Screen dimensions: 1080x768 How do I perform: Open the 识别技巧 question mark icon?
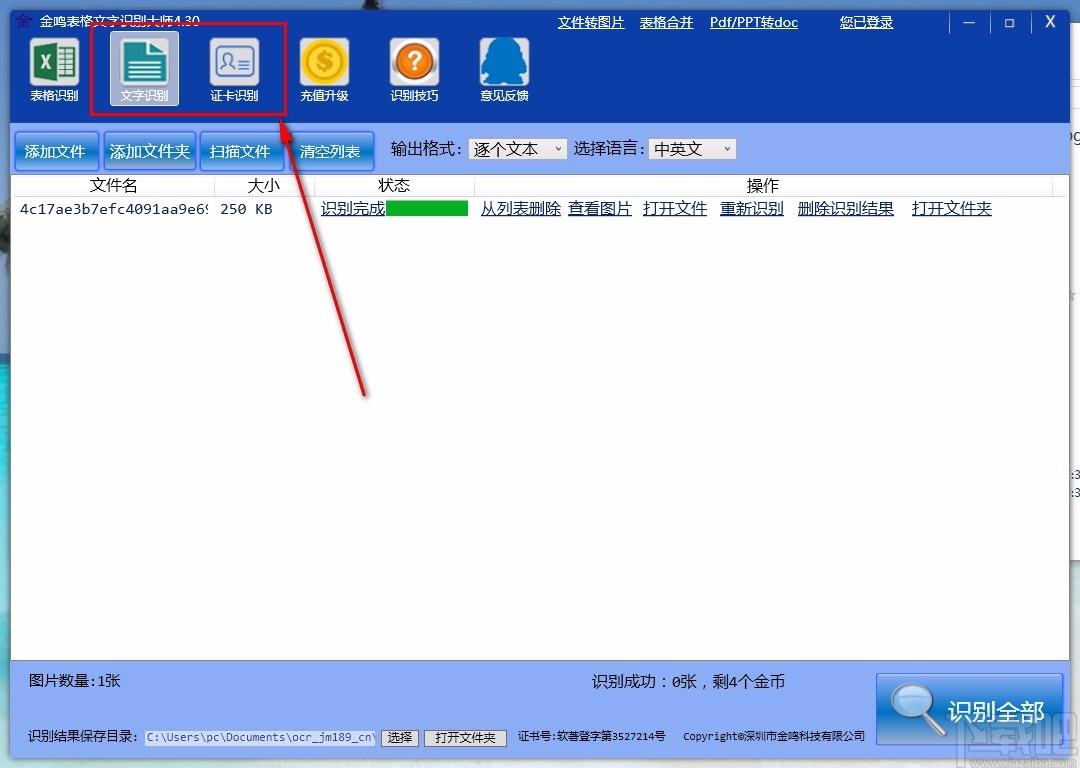[x=414, y=70]
